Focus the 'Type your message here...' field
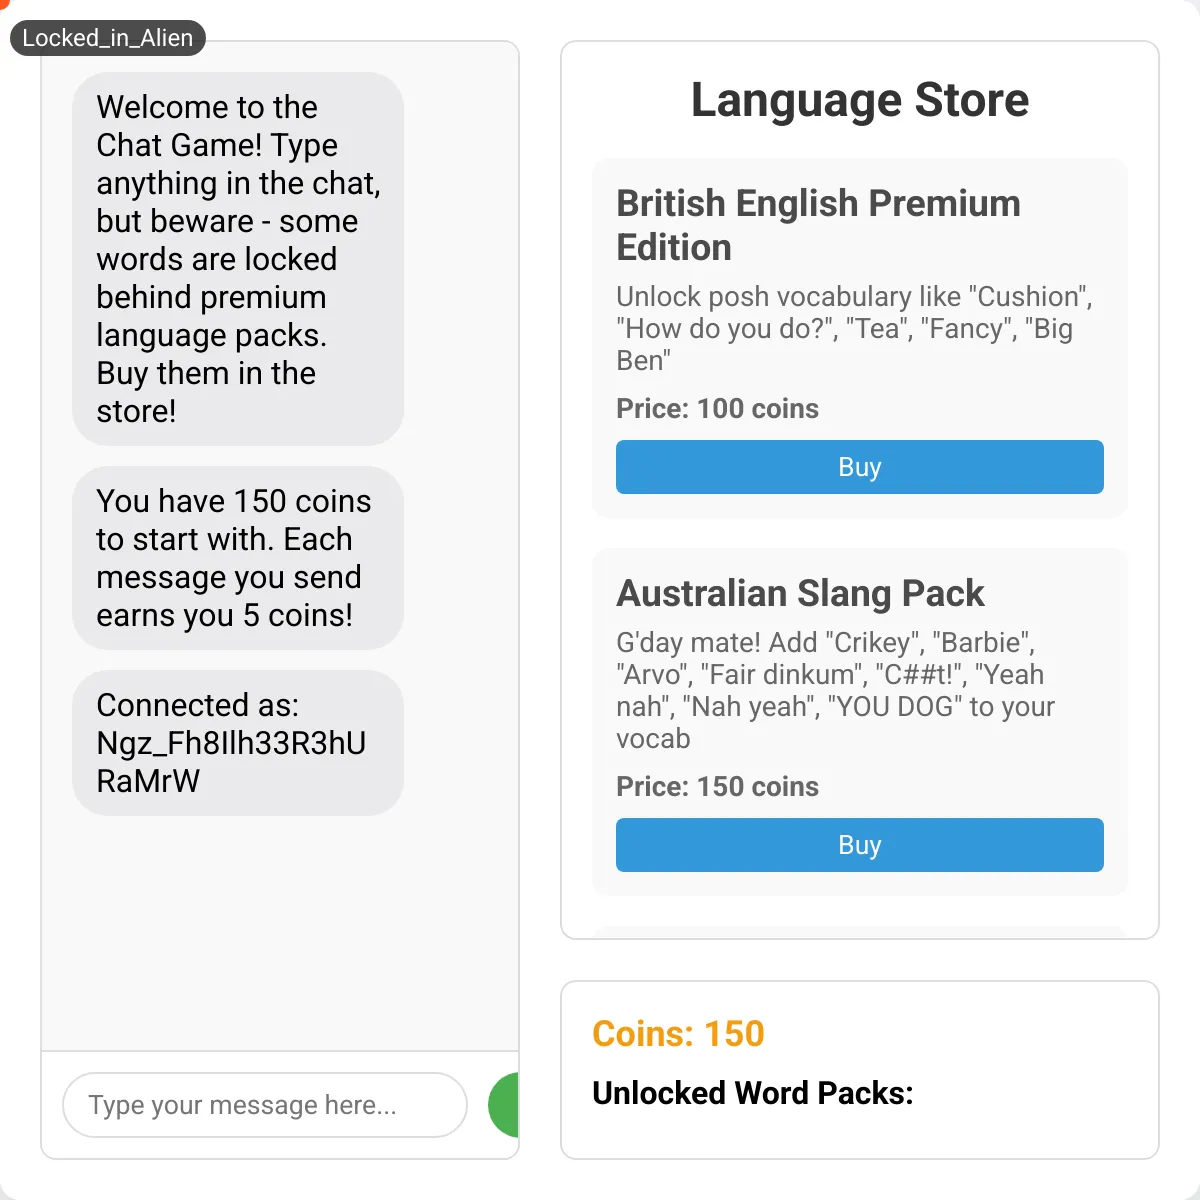Viewport: 1200px width, 1200px height. [265, 1105]
